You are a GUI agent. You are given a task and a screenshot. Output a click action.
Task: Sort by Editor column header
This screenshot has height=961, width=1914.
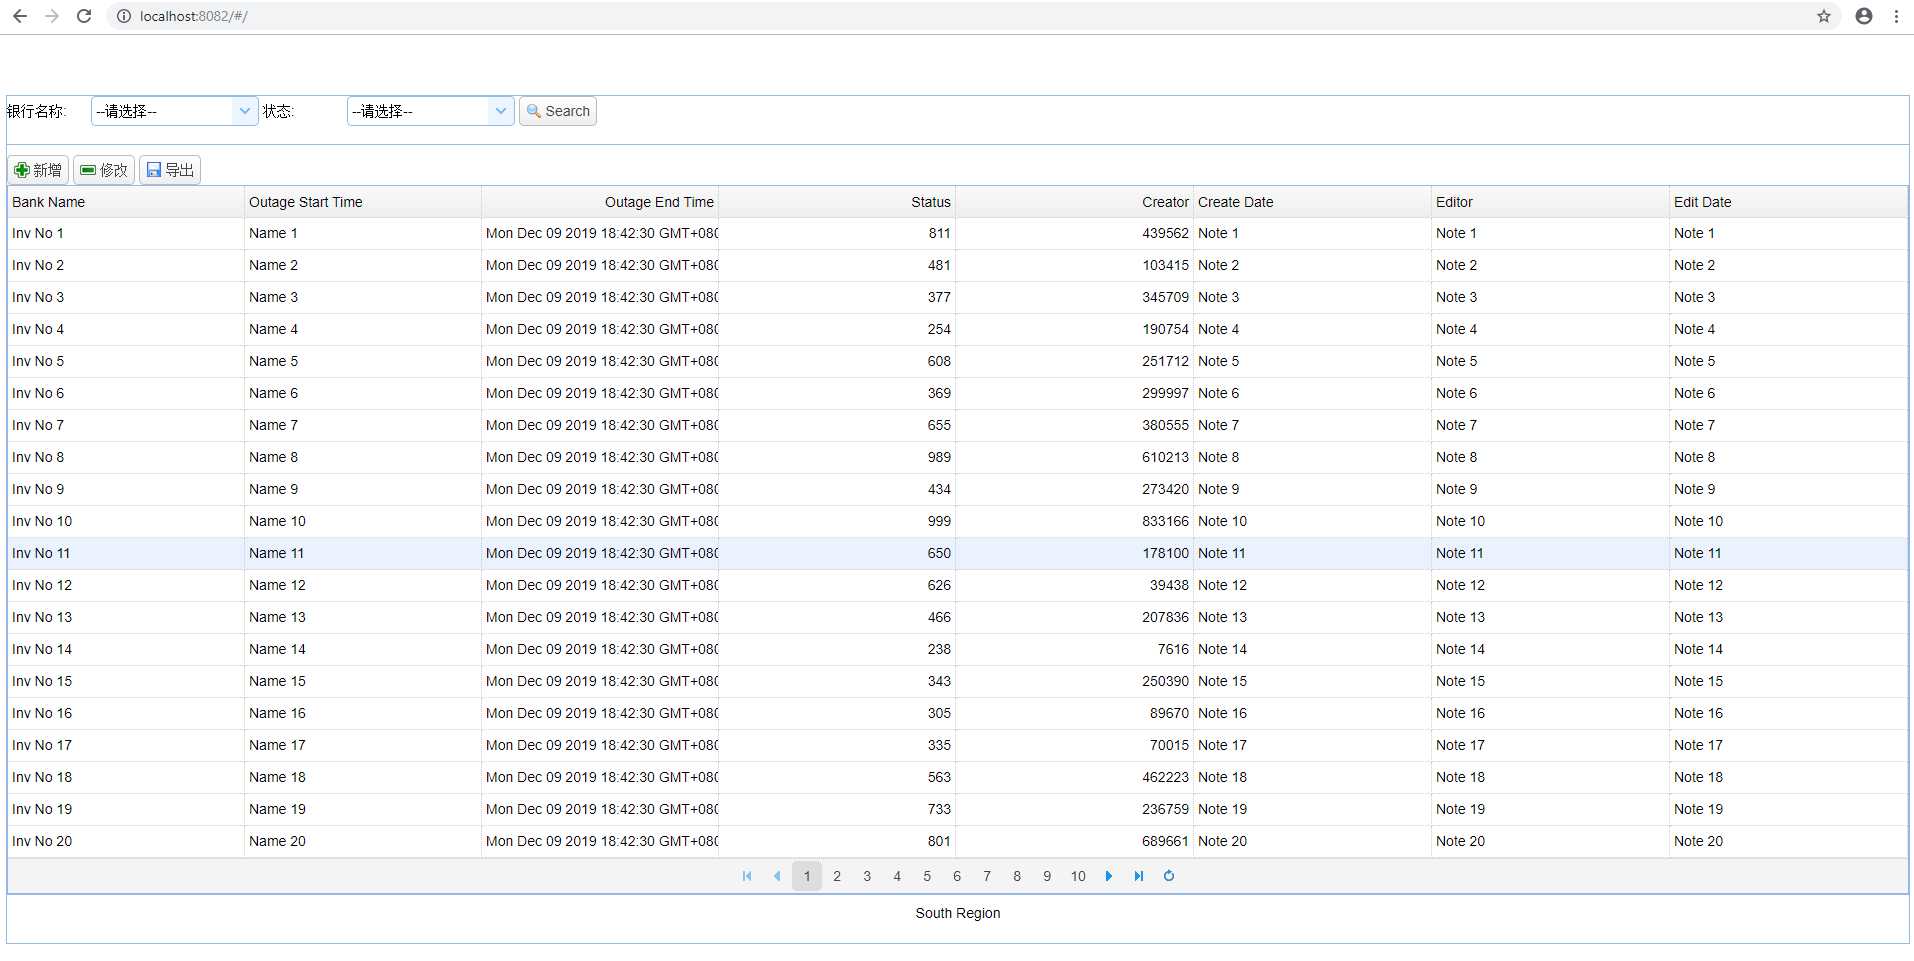[1550, 202]
